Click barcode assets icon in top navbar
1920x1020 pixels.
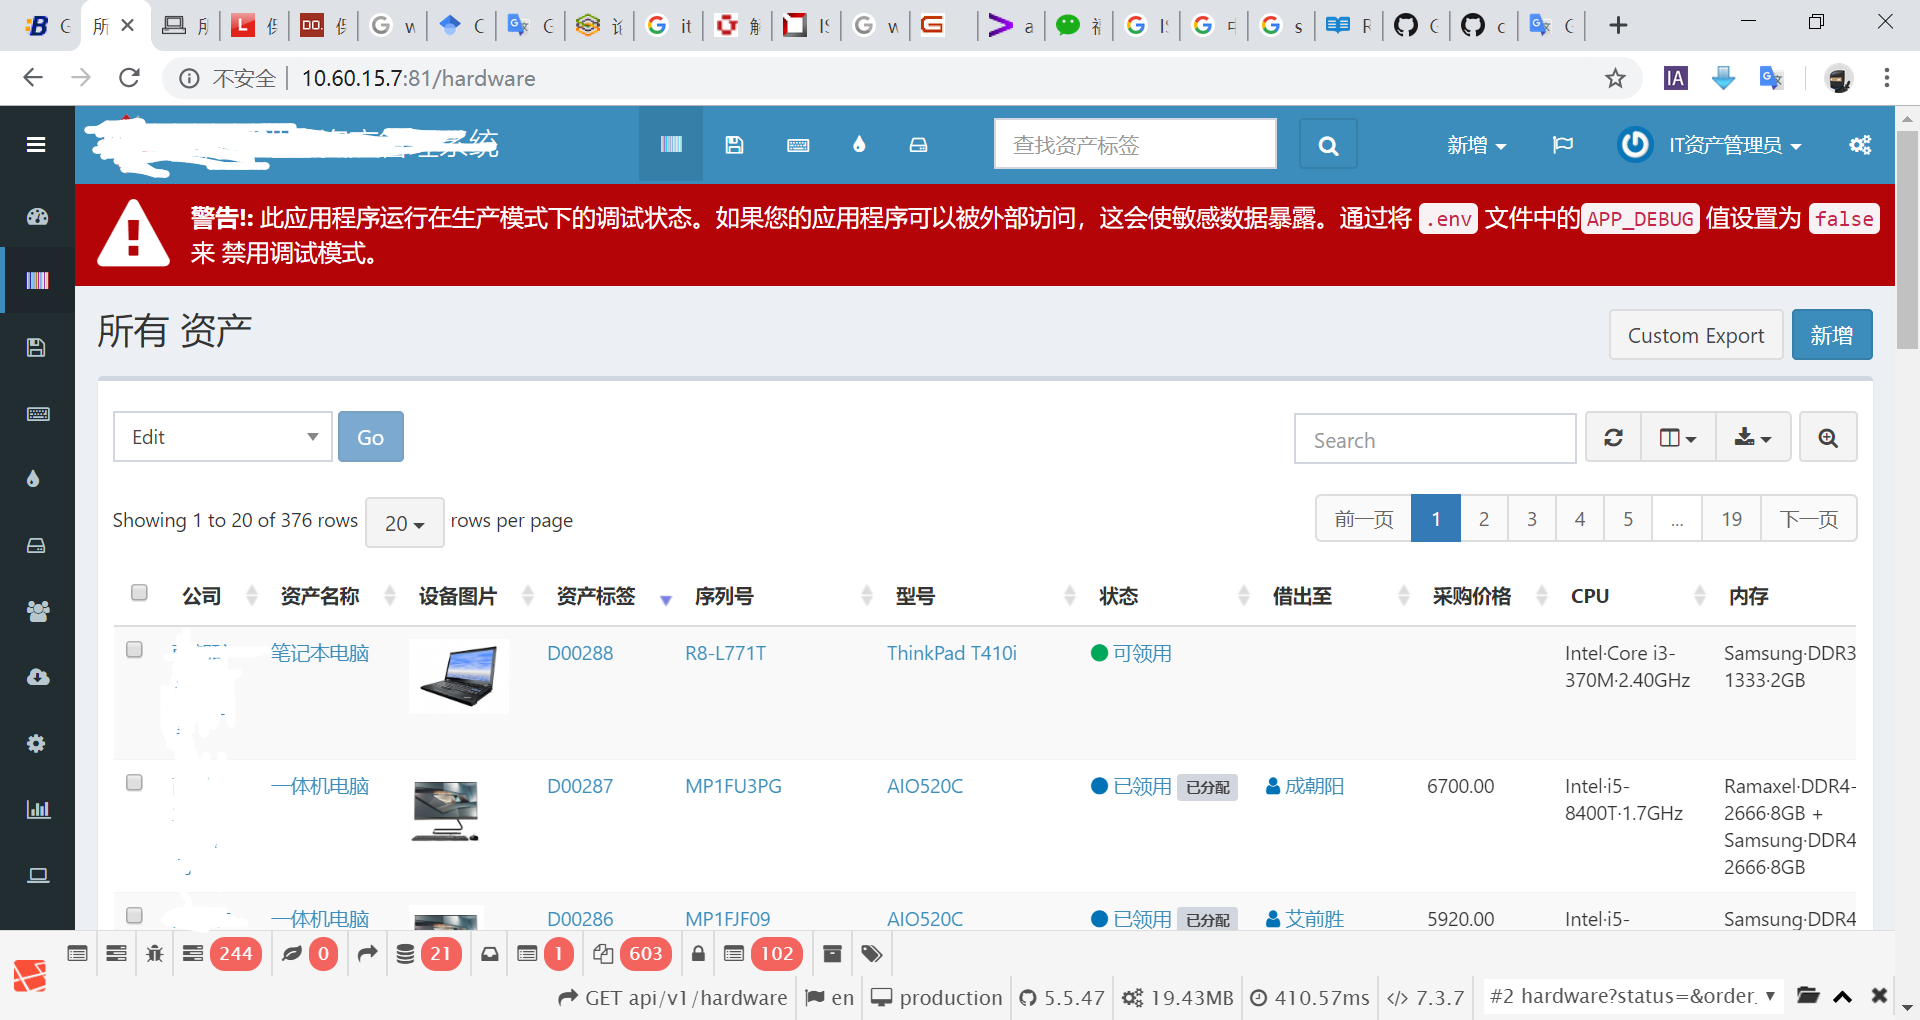(x=671, y=145)
